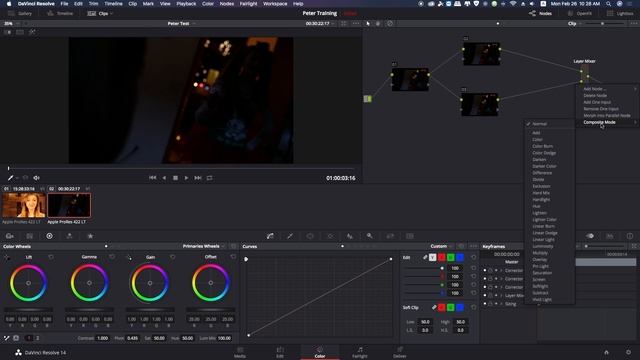
Task: Toggle the Timeline panel button
Action: pyautogui.click(x=60, y=13)
